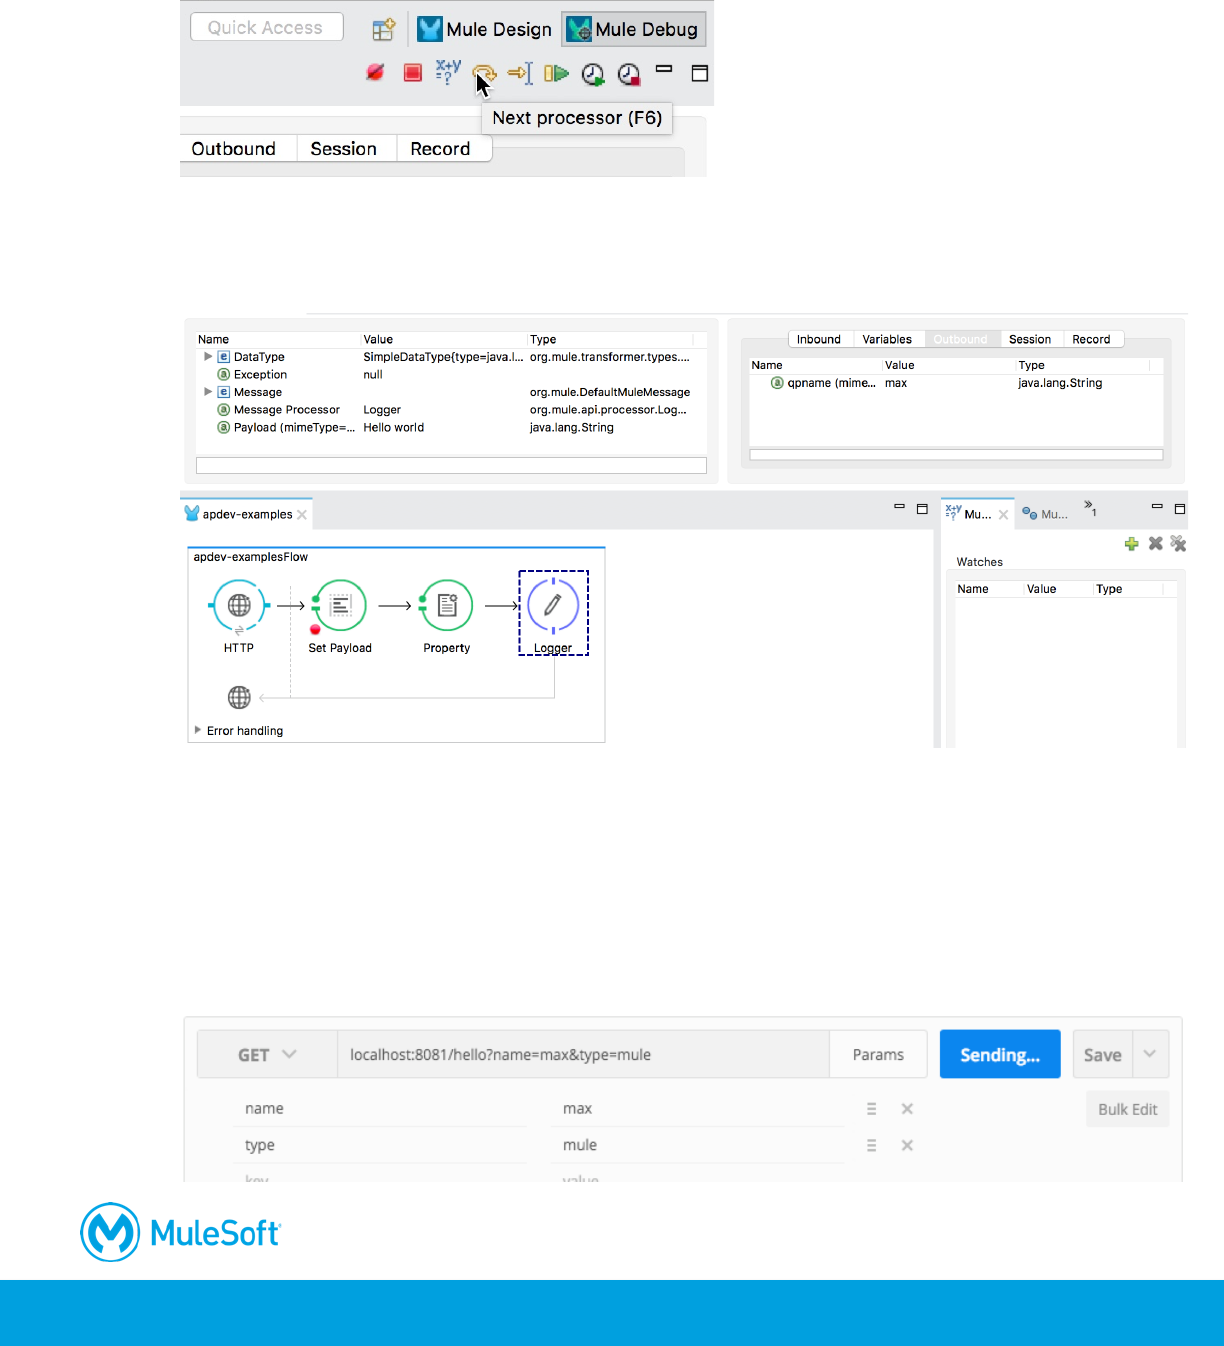The width and height of the screenshot is (1224, 1346).
Task: Open the GET method dropdown
Action: [x=267, y=1055]
